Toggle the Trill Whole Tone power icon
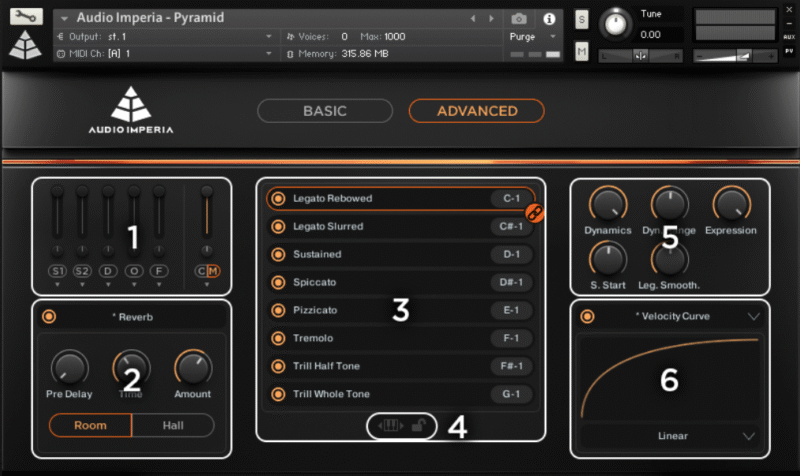This screenshot has height=476, width=800. click(278, 394)
